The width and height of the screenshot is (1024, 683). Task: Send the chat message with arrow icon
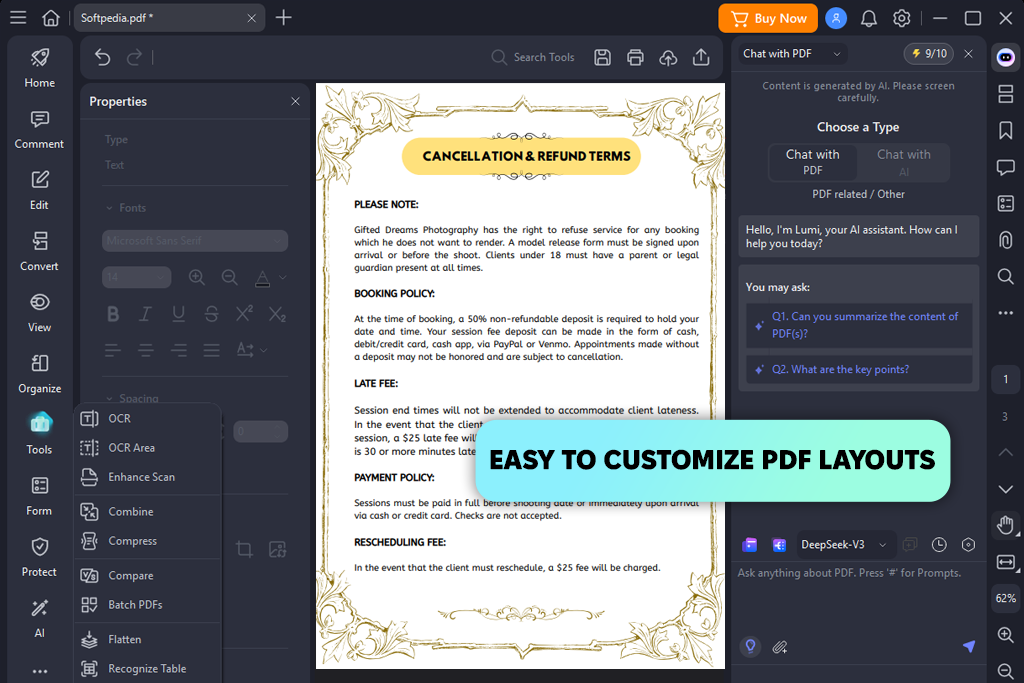[x=969, y=646]
